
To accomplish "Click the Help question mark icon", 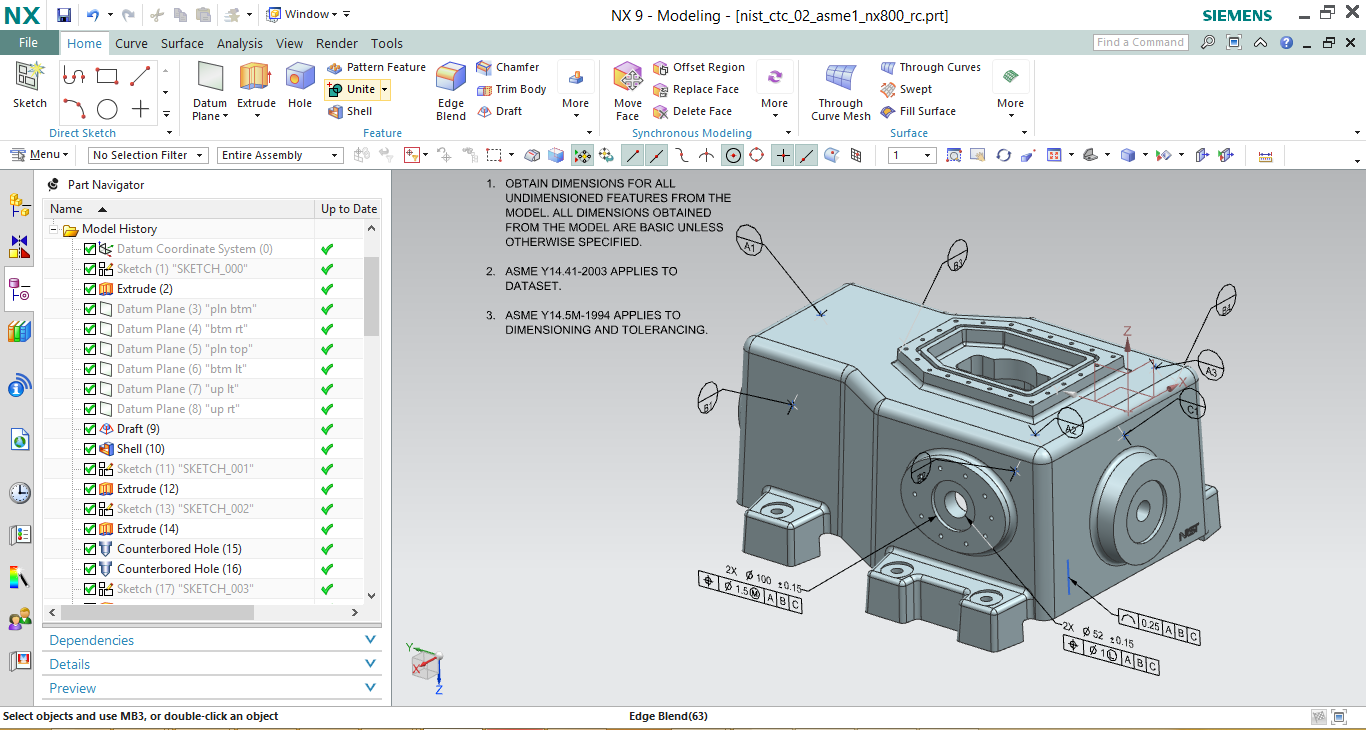I will [x=1286, y=43].
